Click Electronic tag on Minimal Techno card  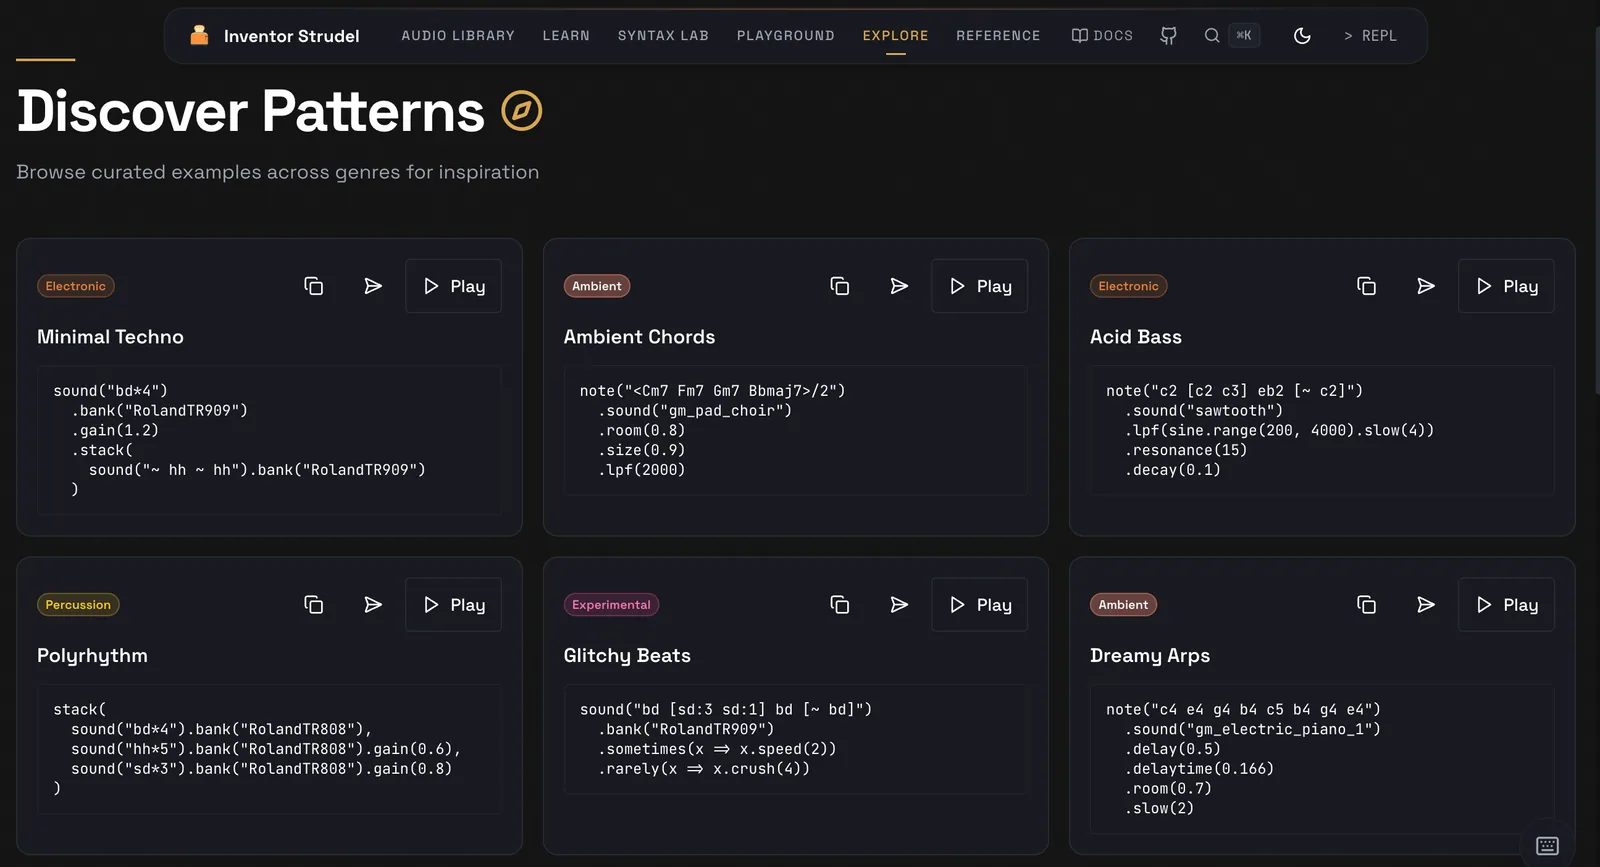[x=76, y=286]
